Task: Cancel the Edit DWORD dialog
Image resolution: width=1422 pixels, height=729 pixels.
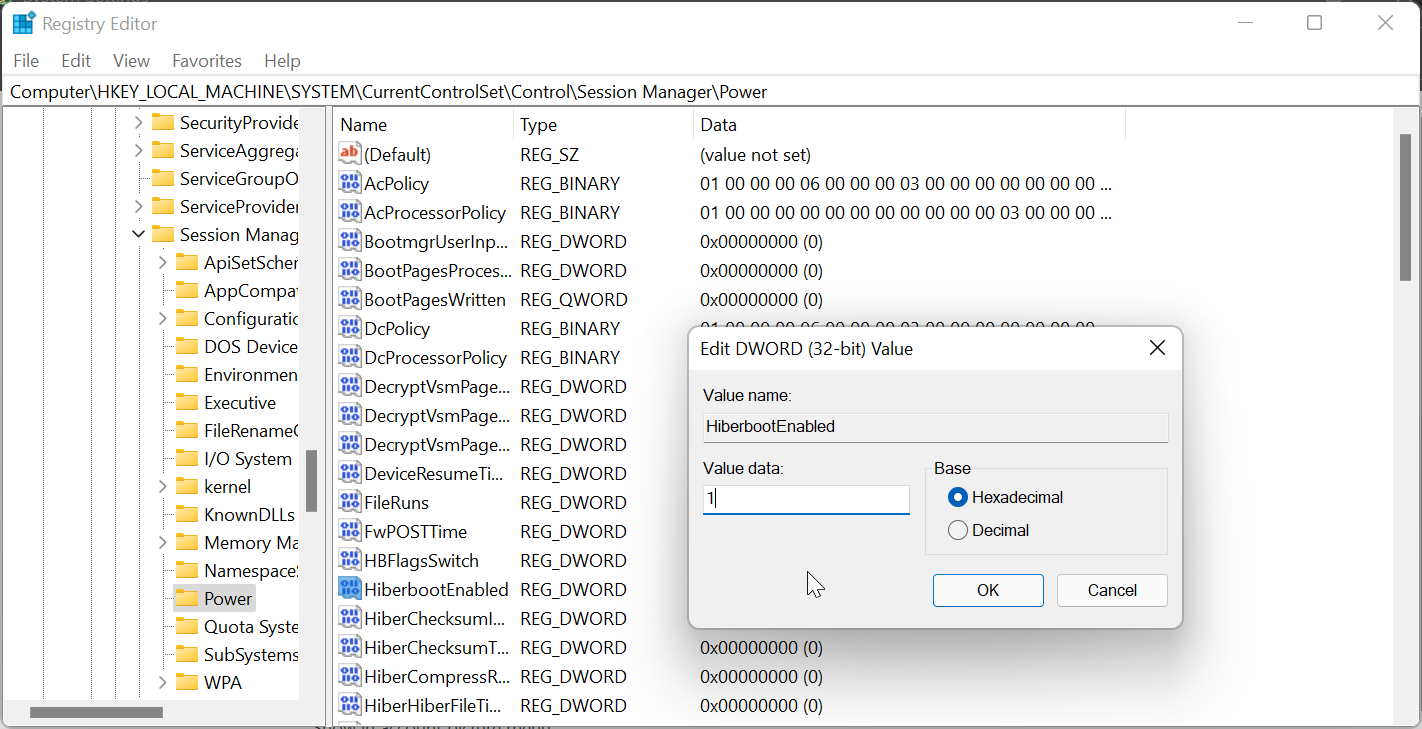Action: 1112,590
